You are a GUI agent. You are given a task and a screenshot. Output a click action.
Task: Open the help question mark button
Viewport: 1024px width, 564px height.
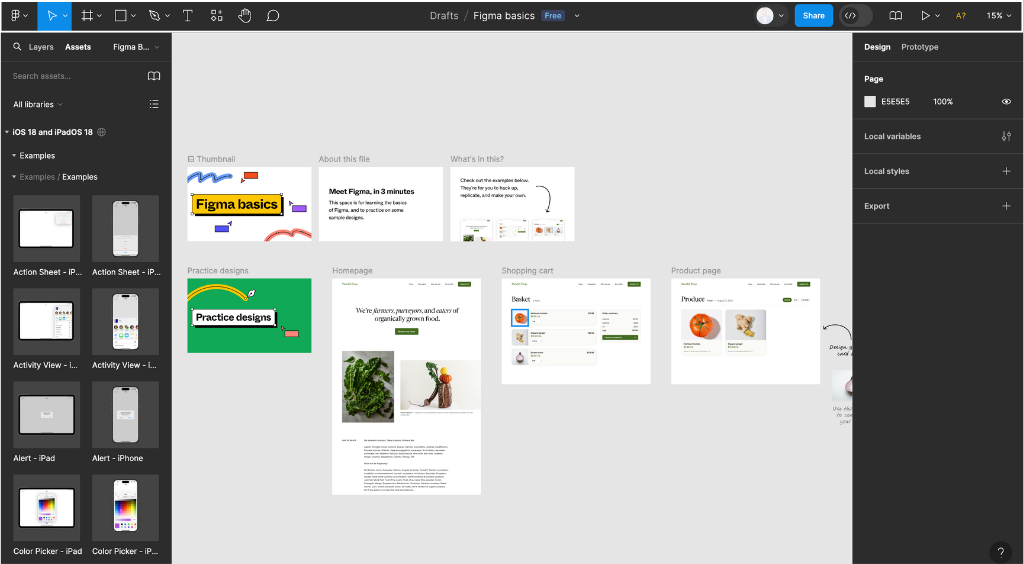tap(1000, 552)
